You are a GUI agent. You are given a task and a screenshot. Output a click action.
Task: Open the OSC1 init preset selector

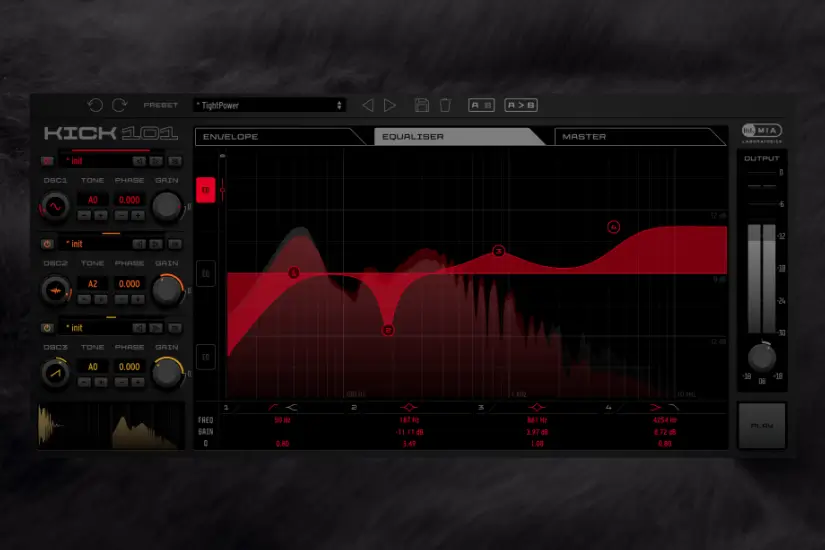(x=96, y=160)
